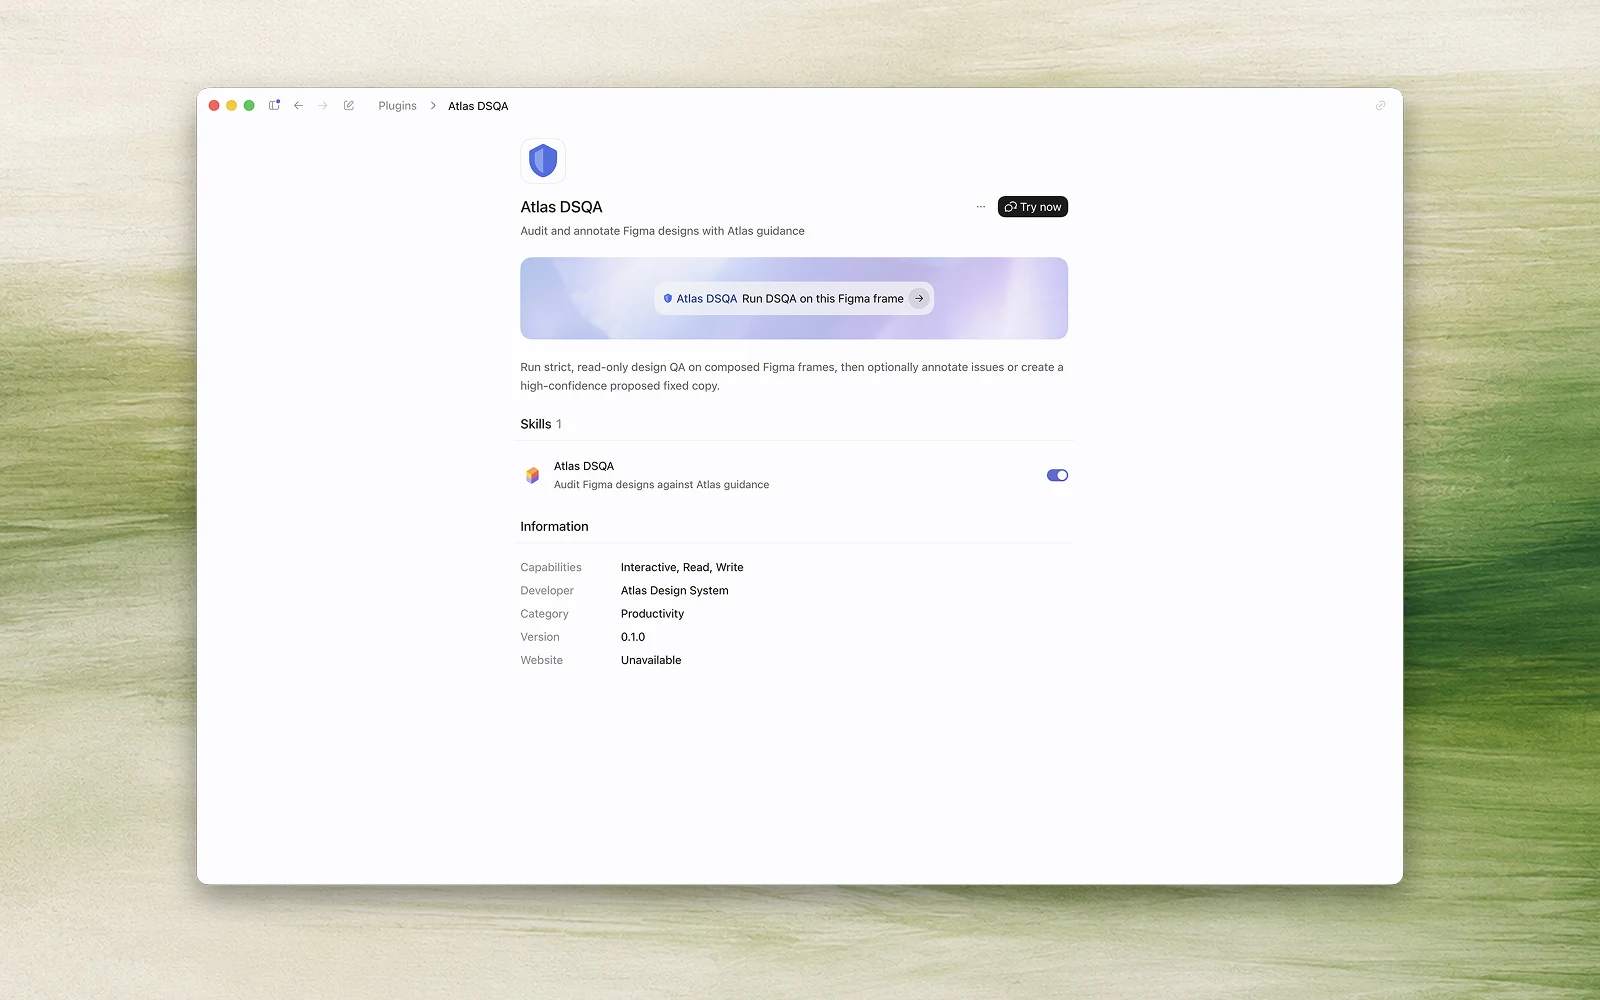Select the "Run DSQA on this Figma frame" prompt

823,298
